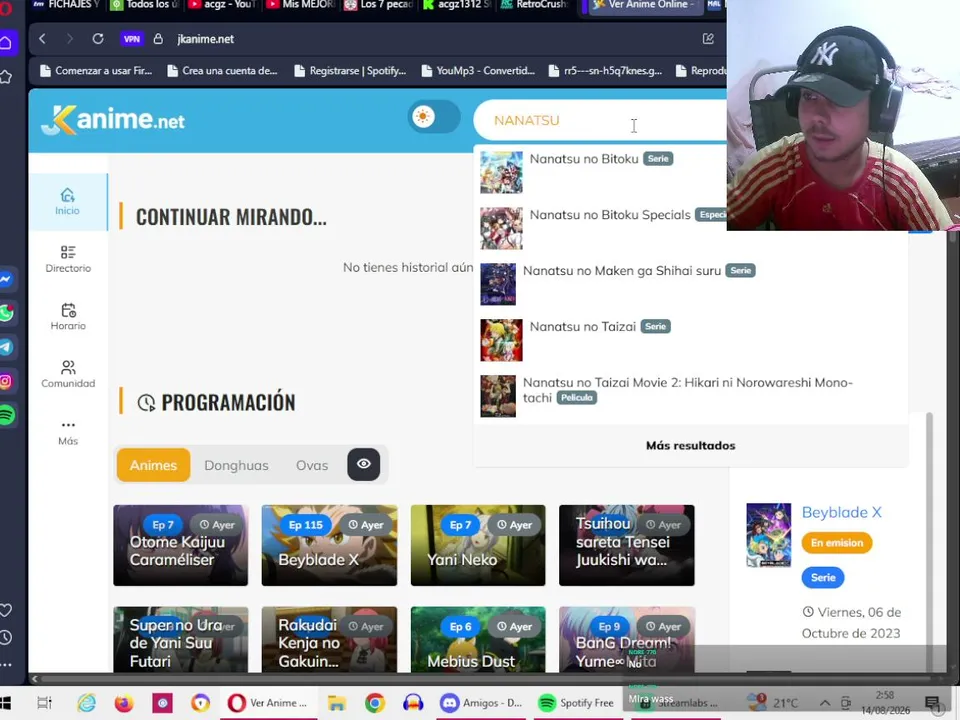Screen dimensions: 960x720
Task: Open the Windows Start button
Action: coord(6,703)
